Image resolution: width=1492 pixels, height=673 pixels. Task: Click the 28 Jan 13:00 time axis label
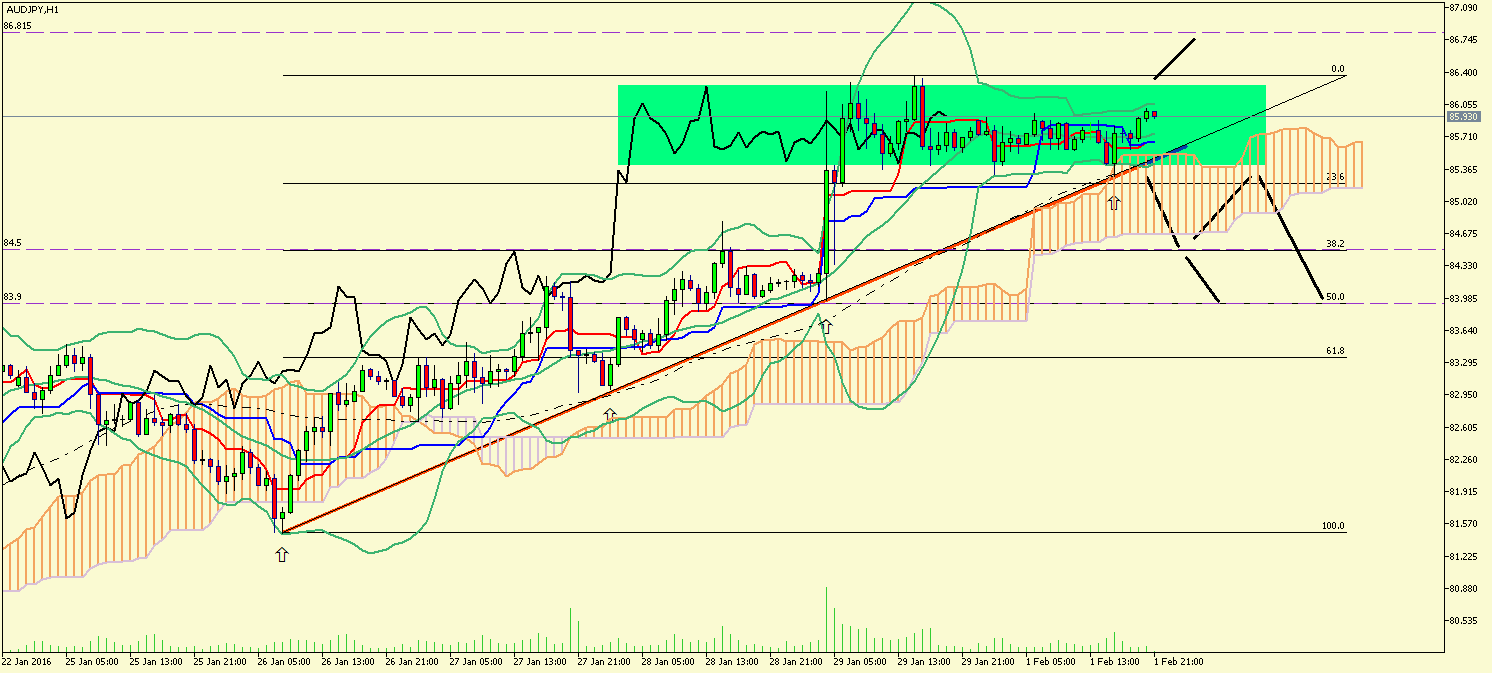click(730, 661)
